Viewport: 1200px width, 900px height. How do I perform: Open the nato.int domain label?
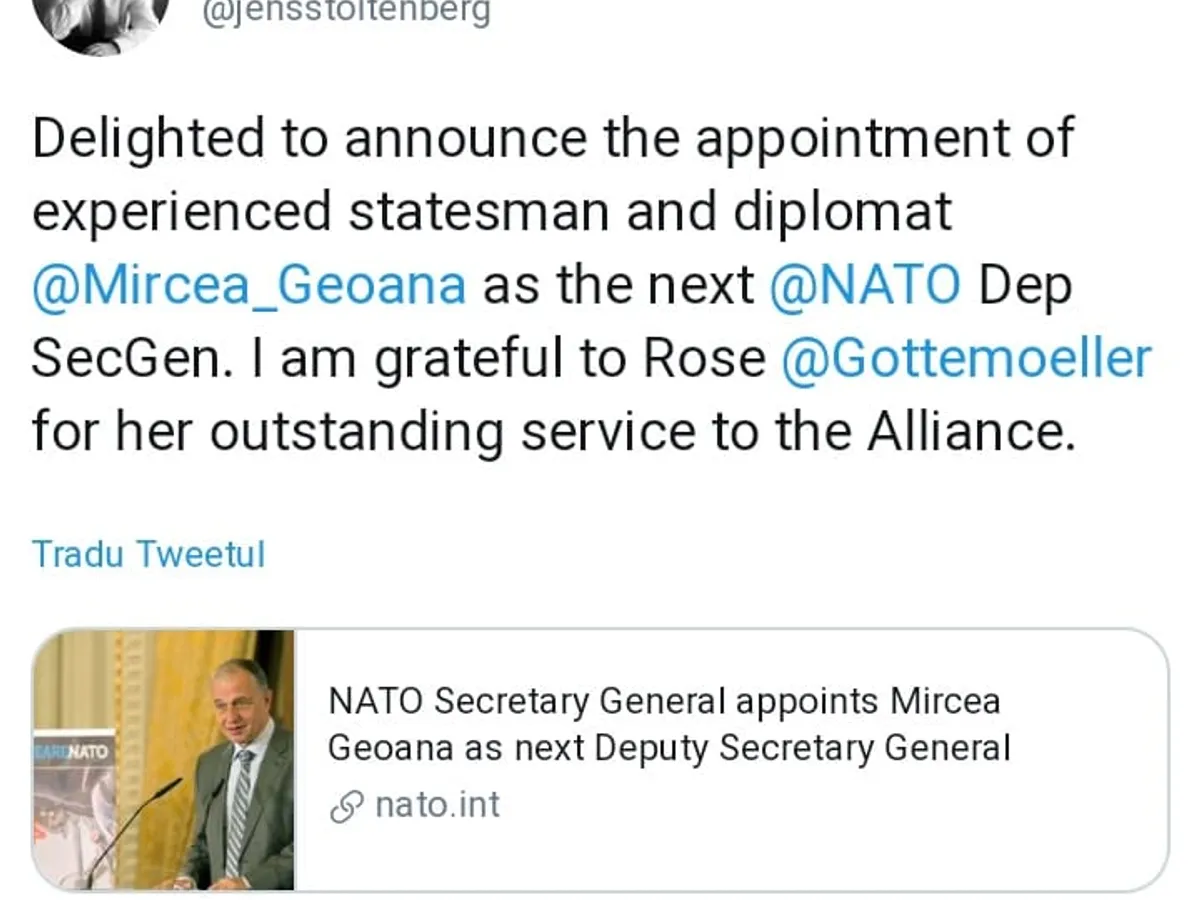click(437, 805)
